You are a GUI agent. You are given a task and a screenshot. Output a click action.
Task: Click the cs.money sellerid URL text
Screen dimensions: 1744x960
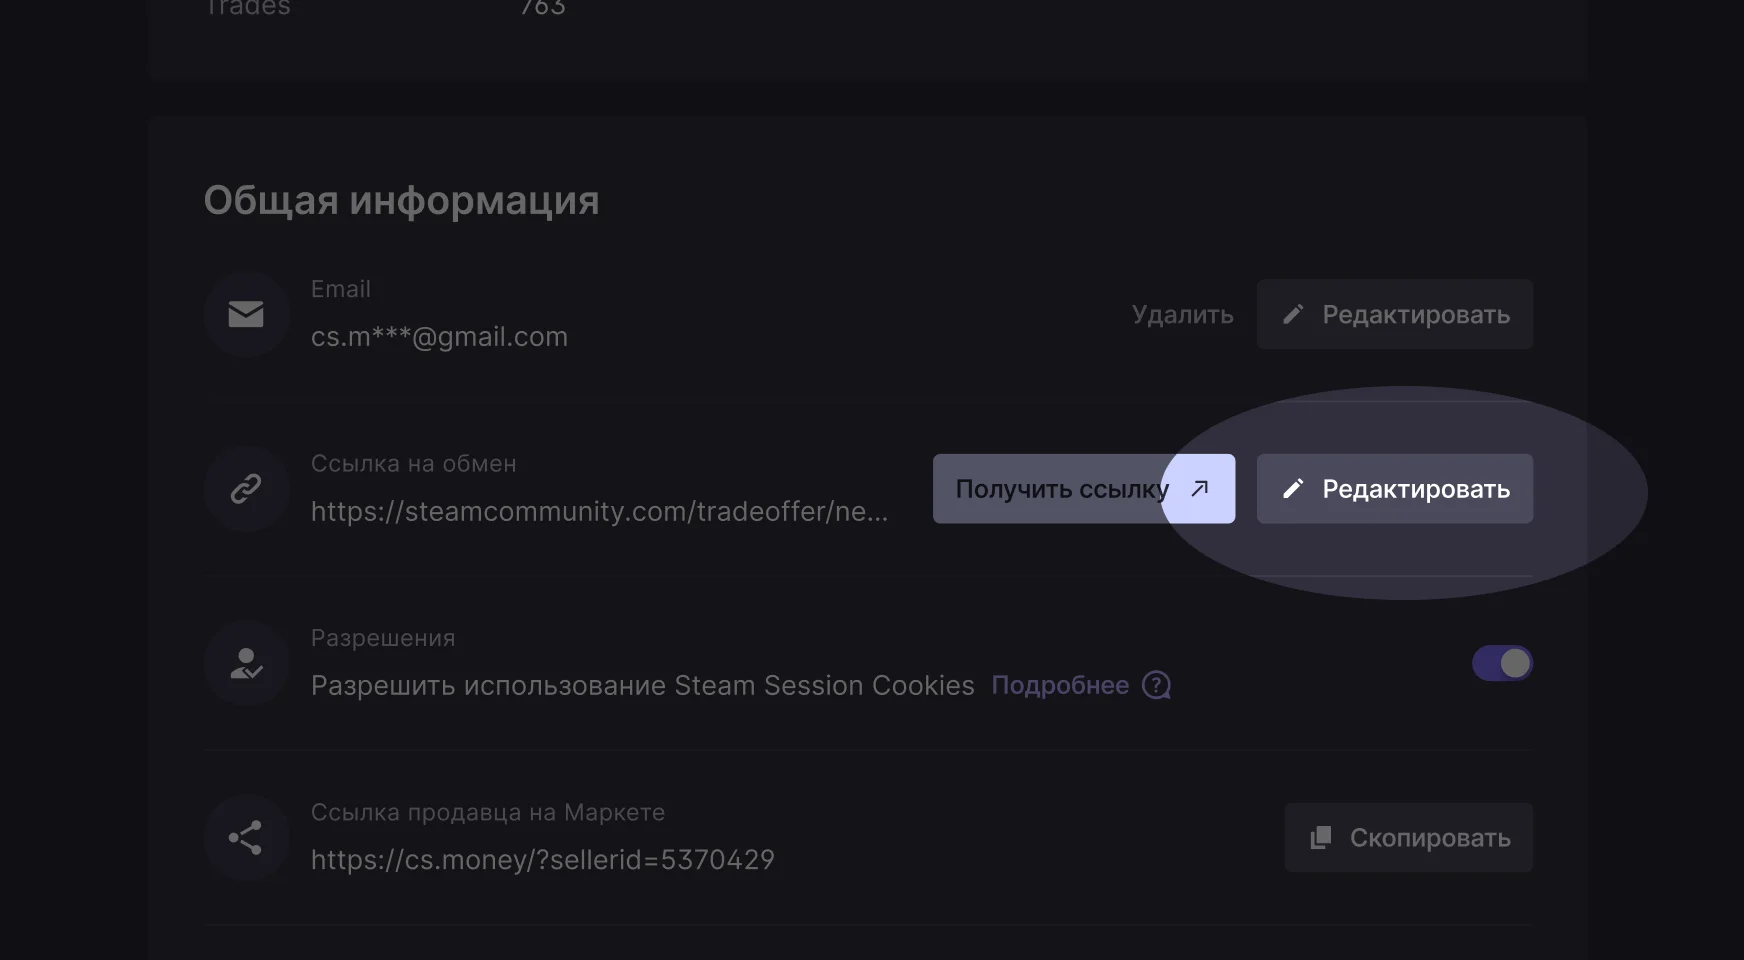click(543, 860)
